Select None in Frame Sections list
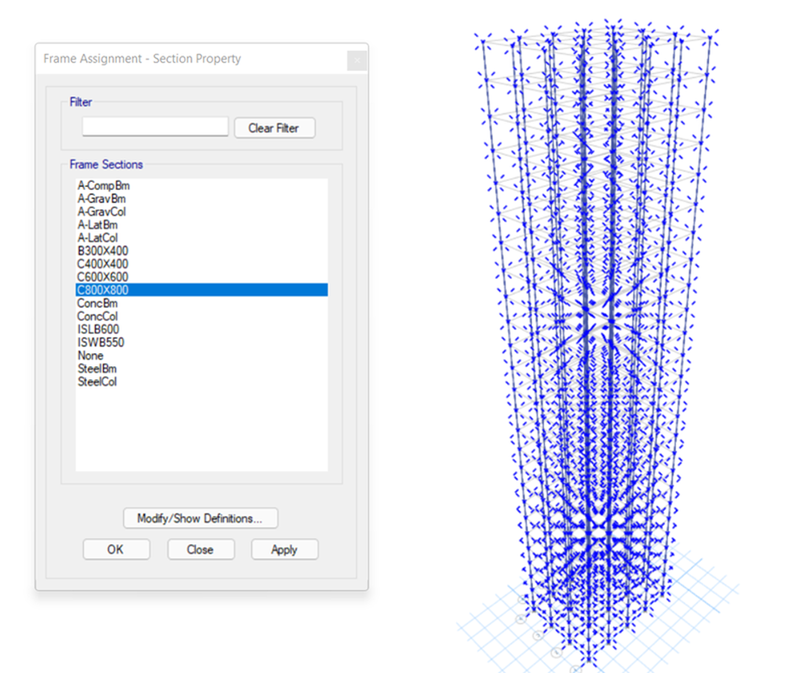 coord(202,356)
